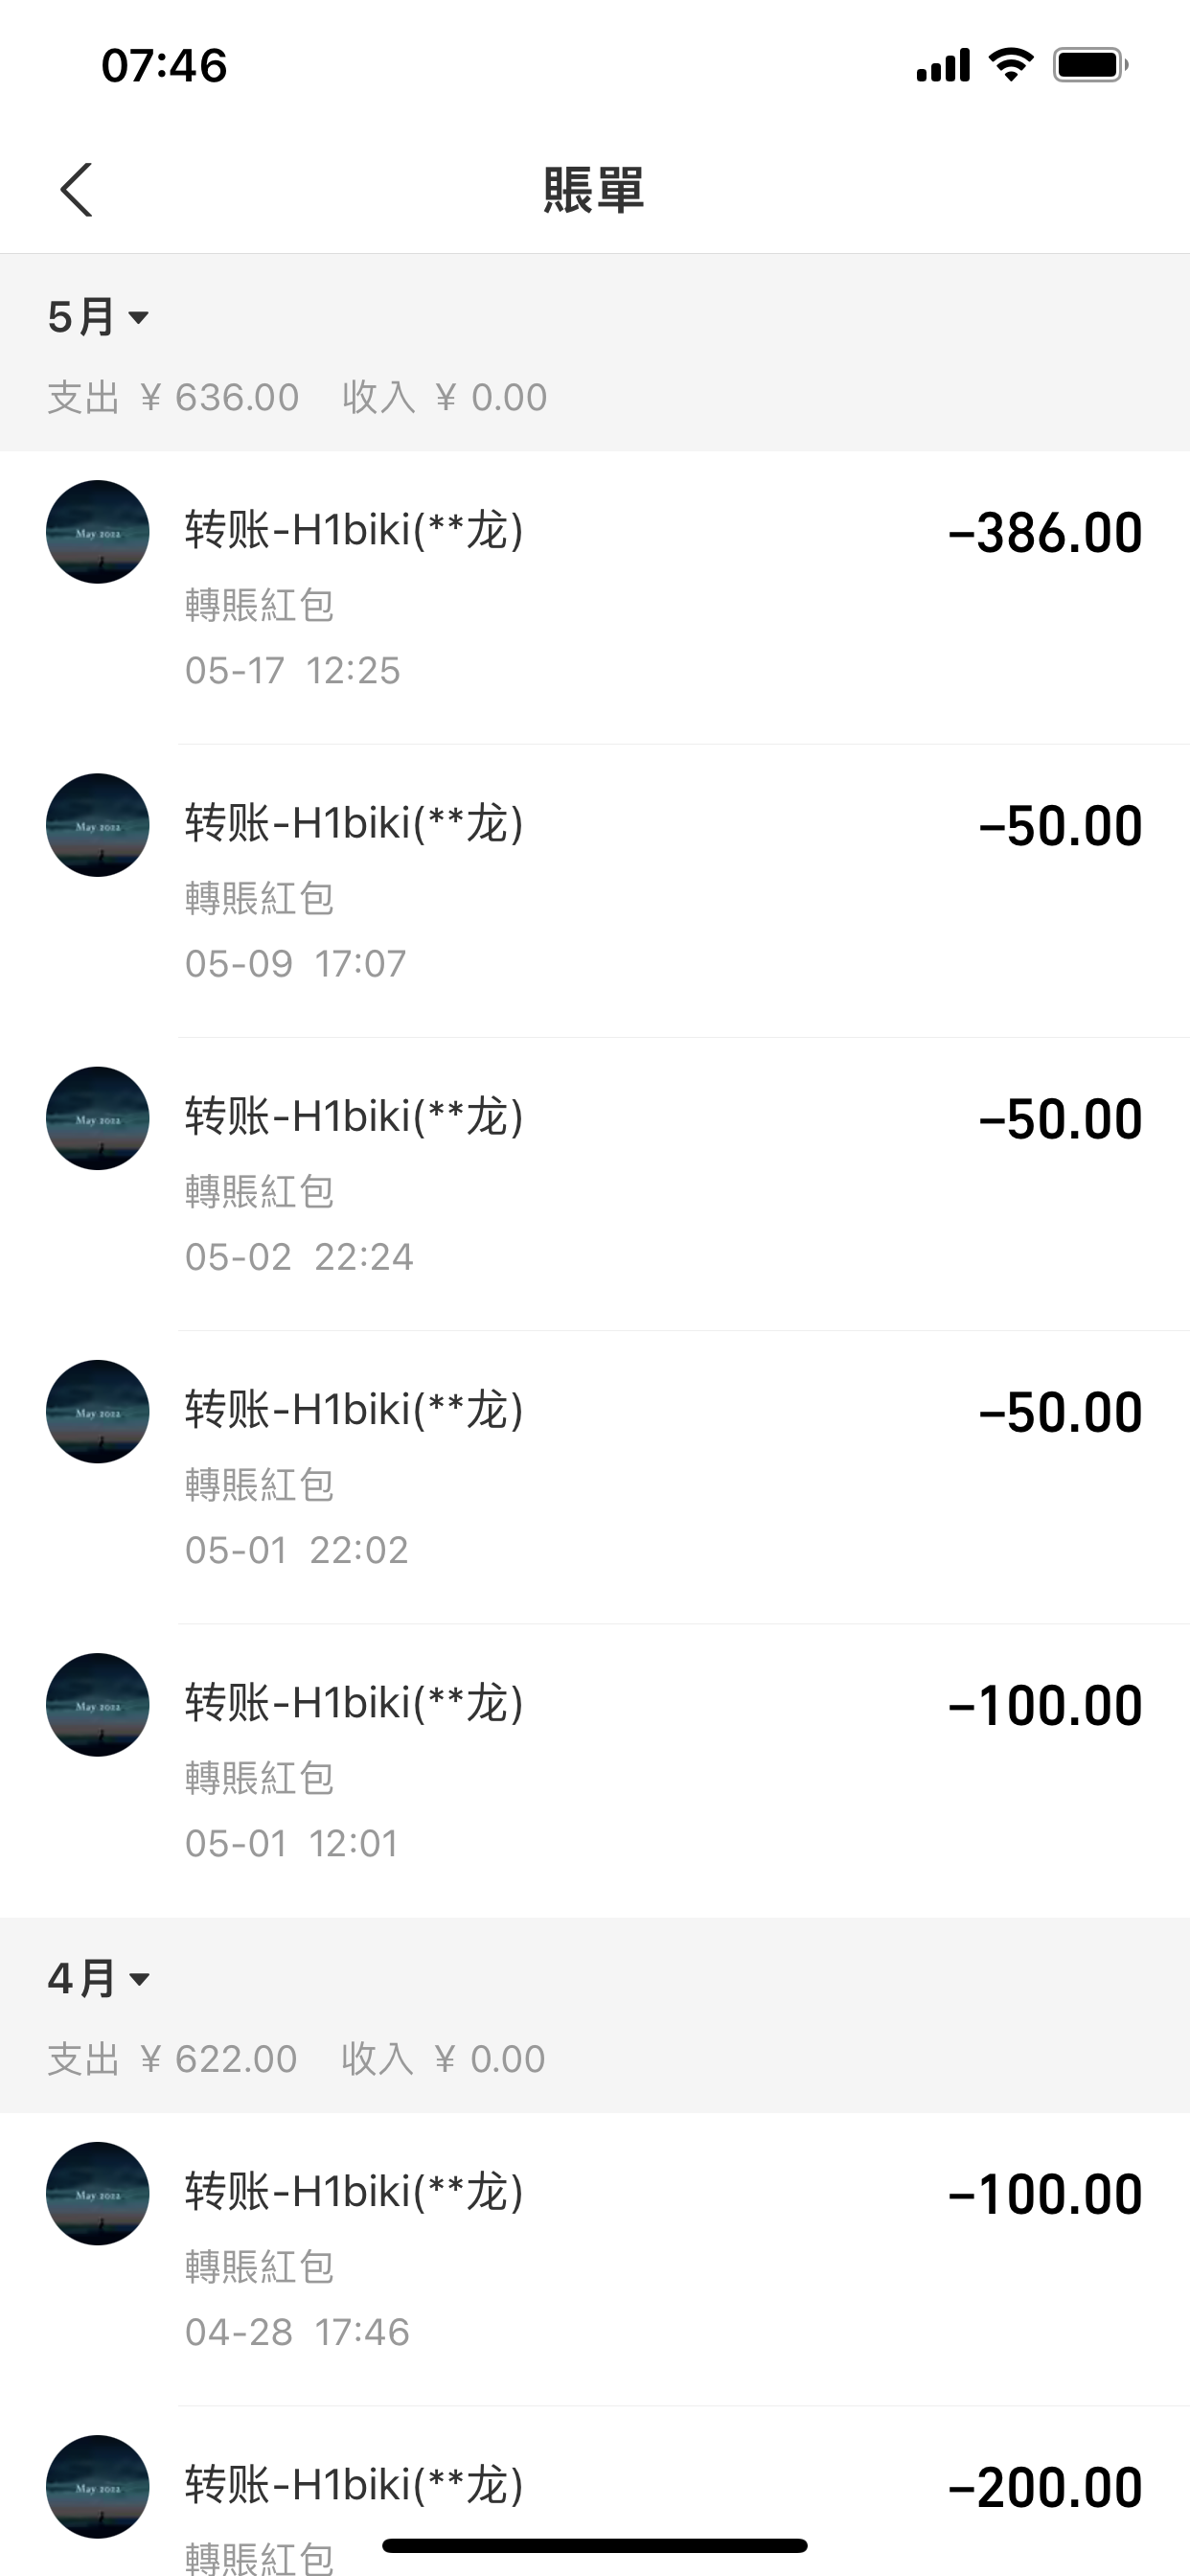
Task: Tap avatar of the 04-28 17:46 transfer
Action: click(x=98, y=2193)
